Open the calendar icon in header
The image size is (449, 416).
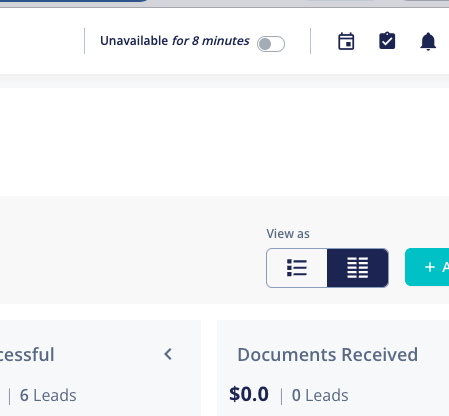(x=346, y=41)
